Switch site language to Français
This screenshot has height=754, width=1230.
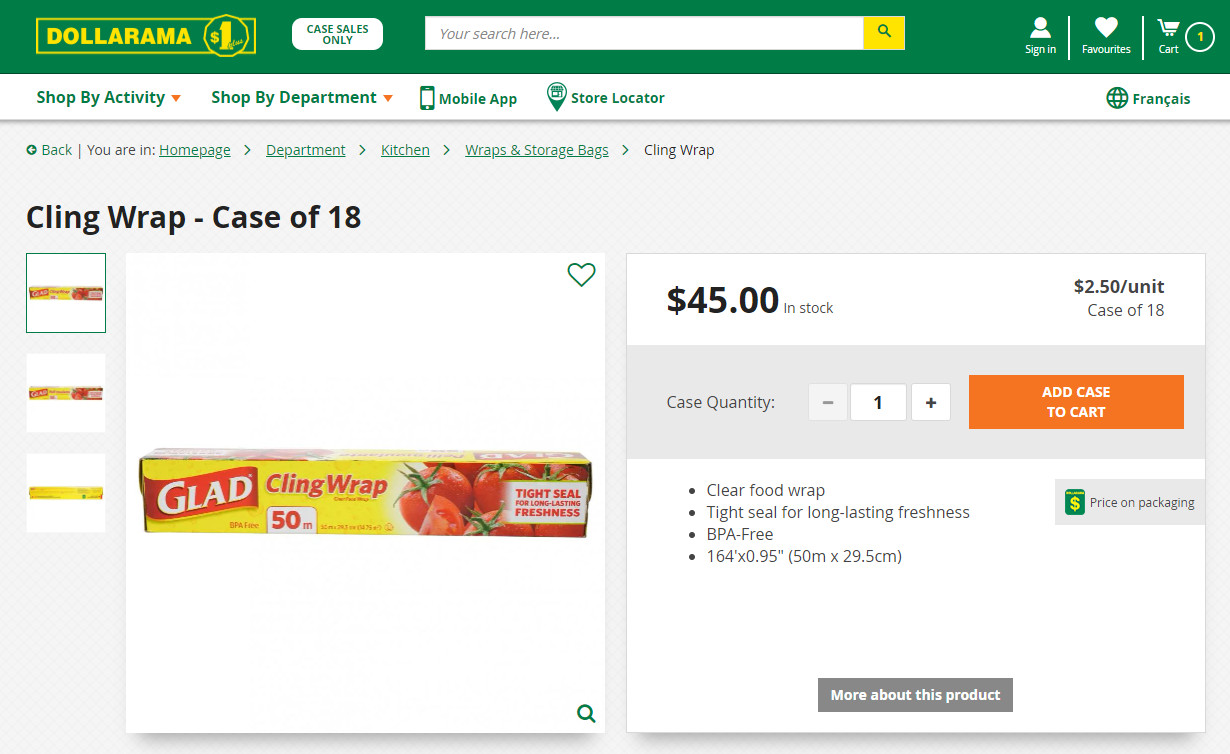1159,98
